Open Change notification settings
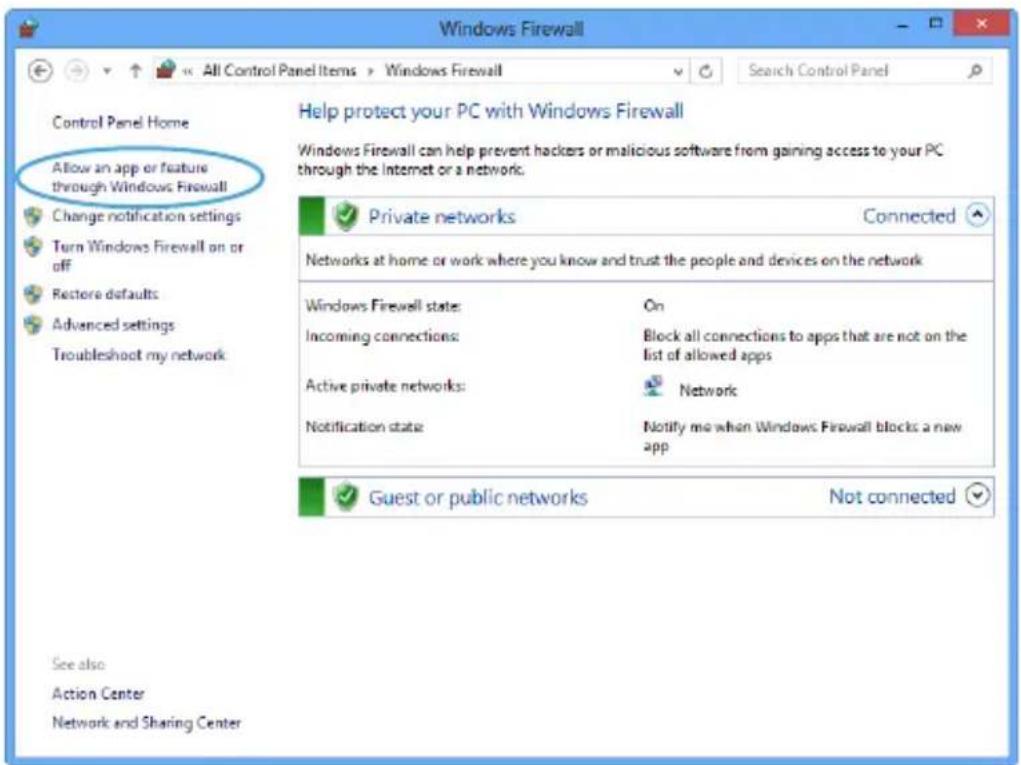The height and width of the screenshot is (765, 1021). 147,216
